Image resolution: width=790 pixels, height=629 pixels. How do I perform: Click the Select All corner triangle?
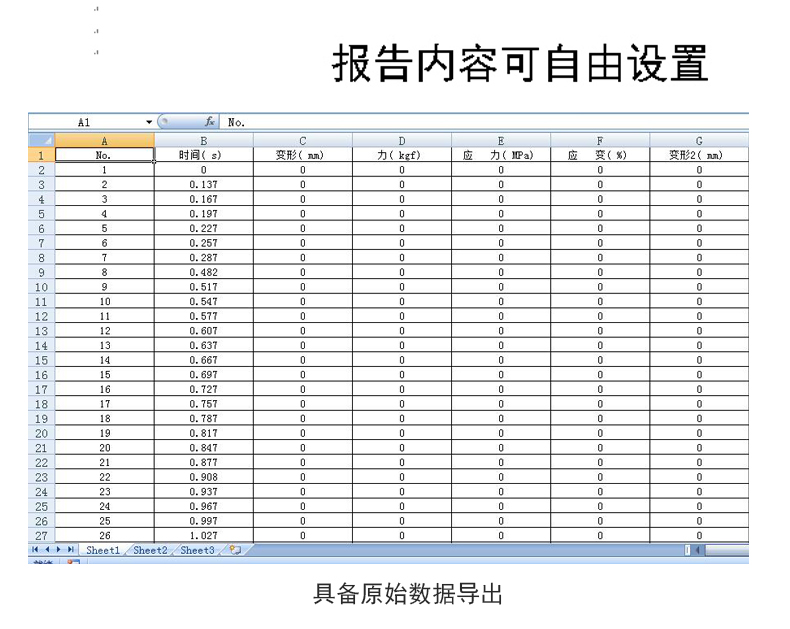tap(42, 141)
